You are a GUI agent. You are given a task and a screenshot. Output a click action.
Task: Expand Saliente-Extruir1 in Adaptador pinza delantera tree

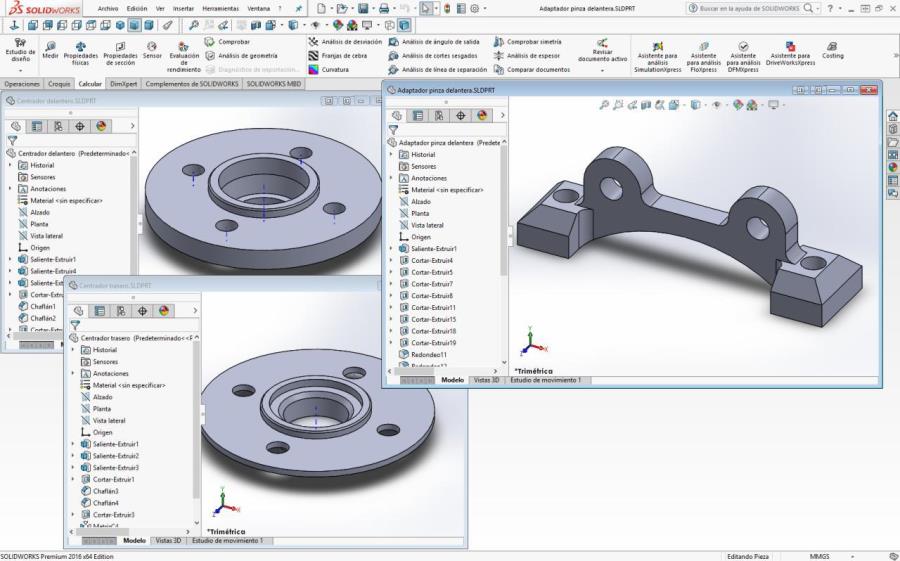tap(392, 249)
